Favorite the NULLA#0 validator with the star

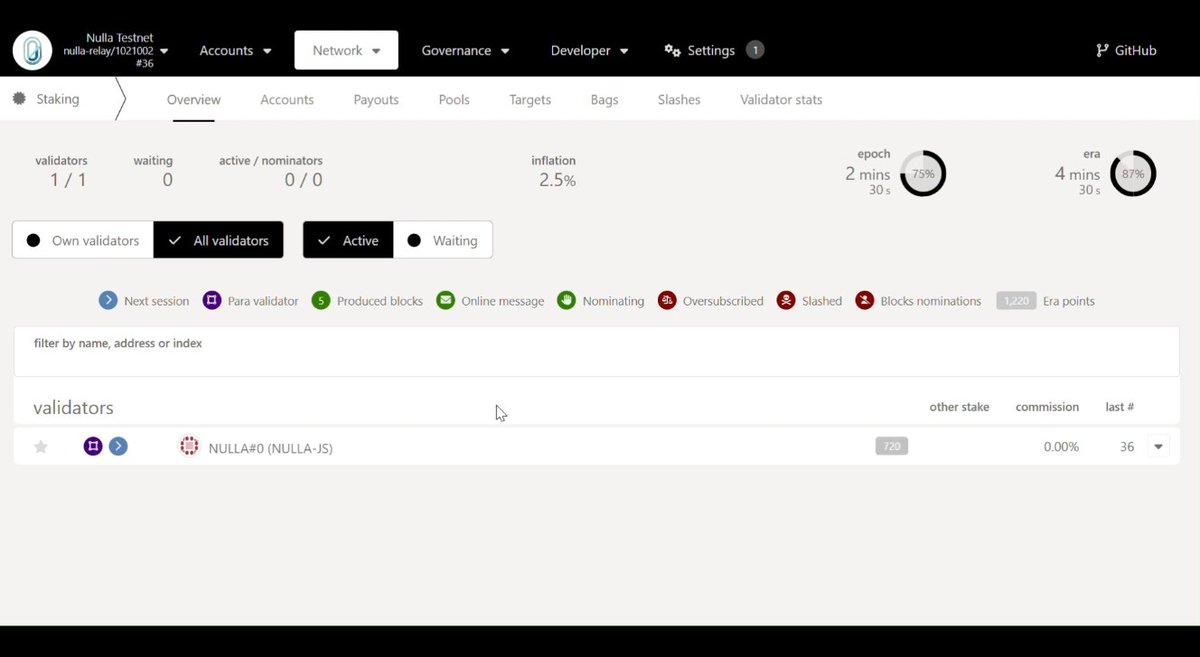[x=41, y=447]
